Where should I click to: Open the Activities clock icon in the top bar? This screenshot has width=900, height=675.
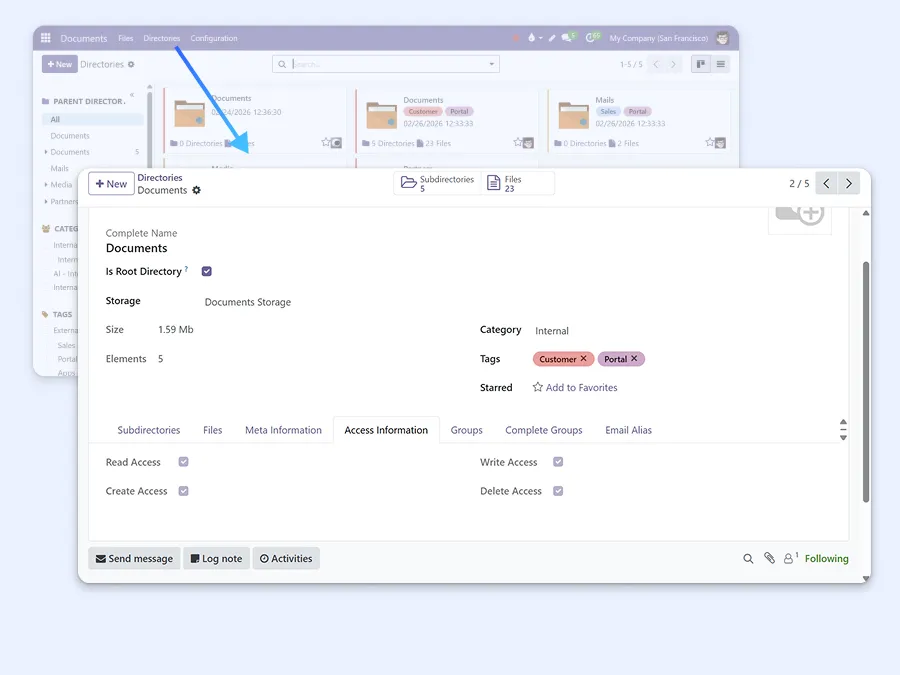(x=591, y=38)
